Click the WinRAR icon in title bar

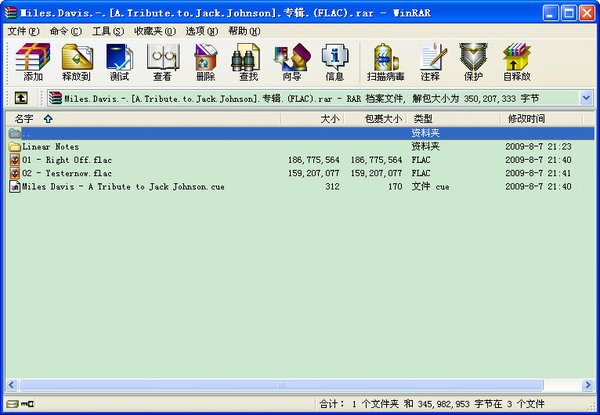(11, 13)
